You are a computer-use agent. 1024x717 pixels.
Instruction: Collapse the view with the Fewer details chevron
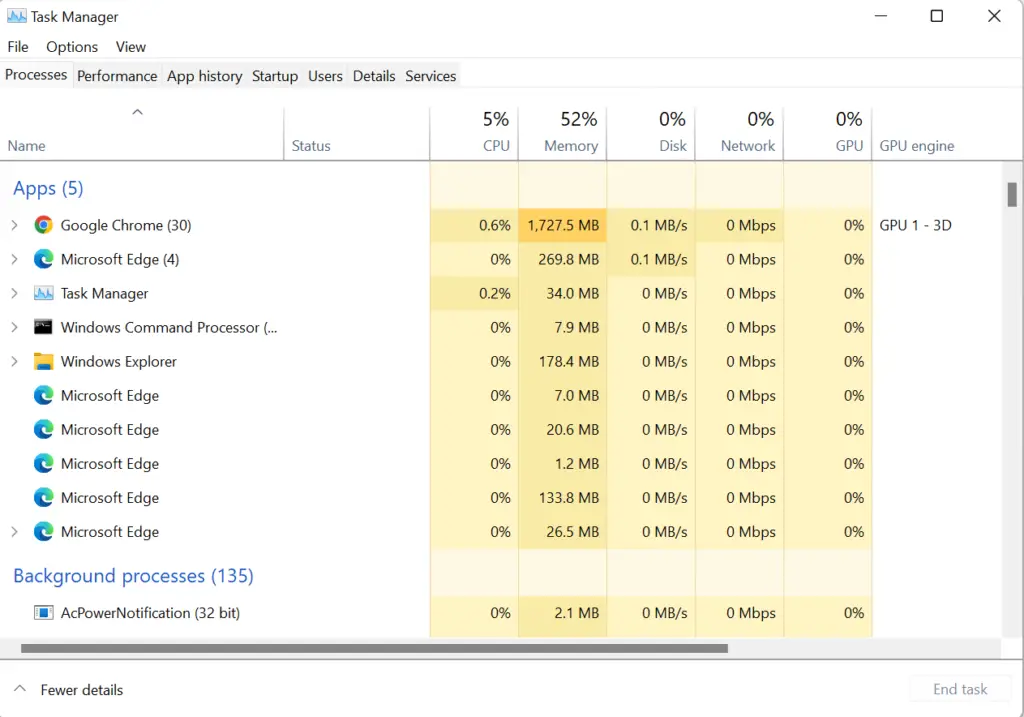[x=20, y=689]
